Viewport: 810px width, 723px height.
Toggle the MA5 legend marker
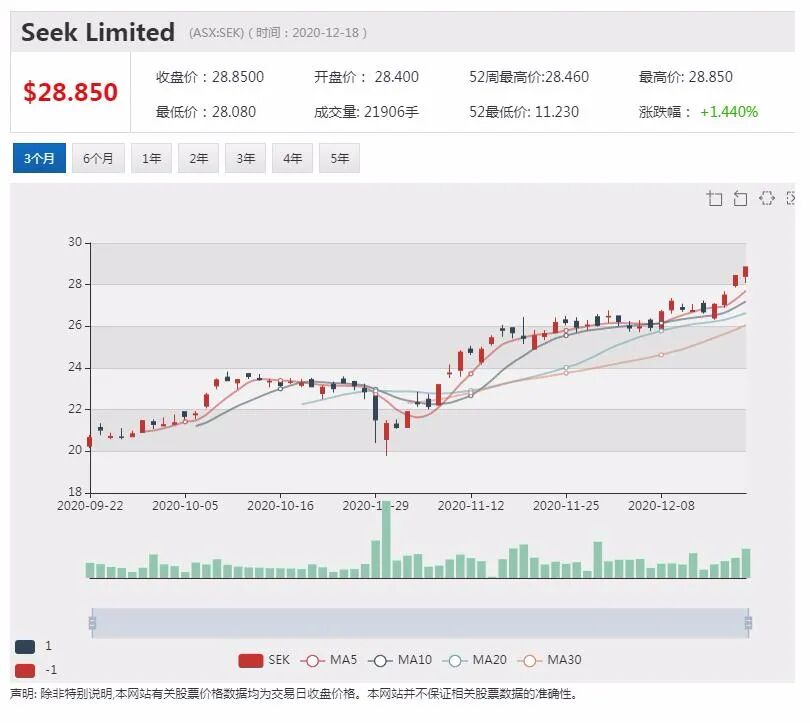[x=312, y=661]
